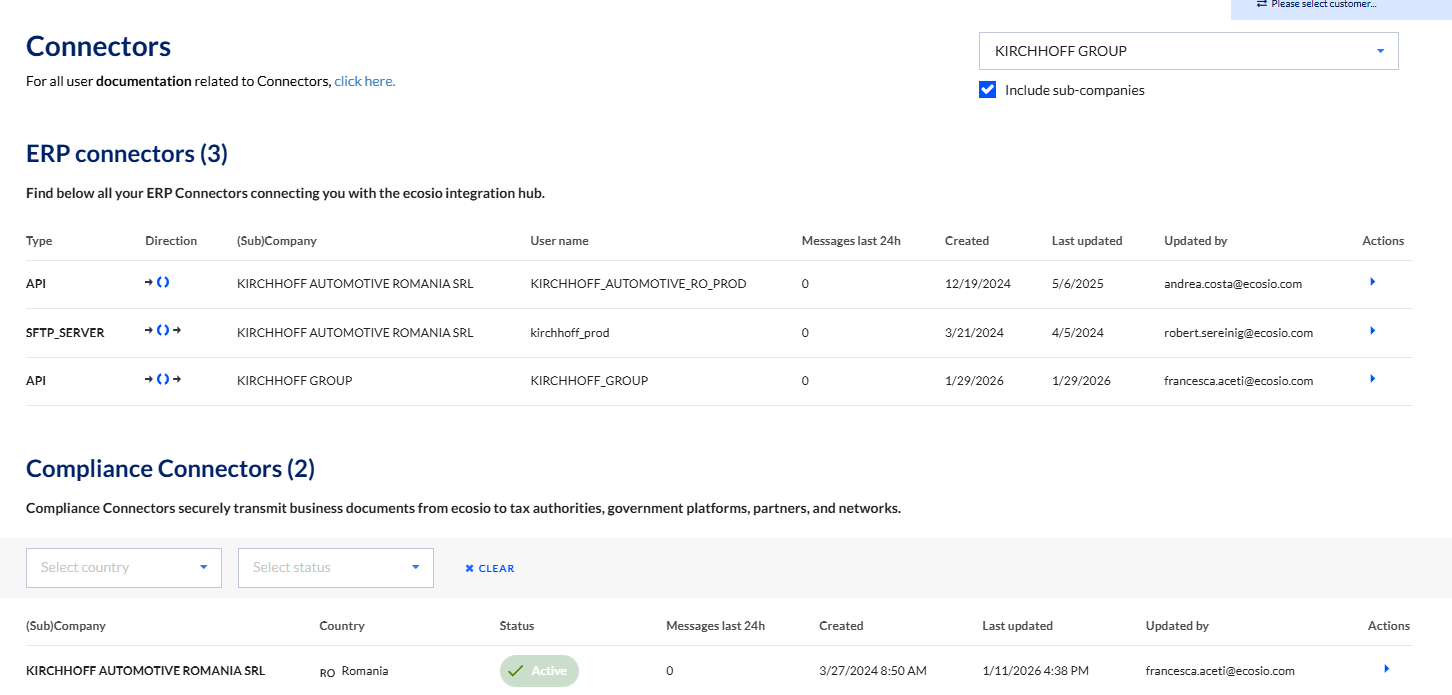Click direction icon in KIRCHHOFF_AUTOMOTIVE_RO_PROD row
Image resolution: width=1452 pixels, height=695 pixels.
point(157,283)
